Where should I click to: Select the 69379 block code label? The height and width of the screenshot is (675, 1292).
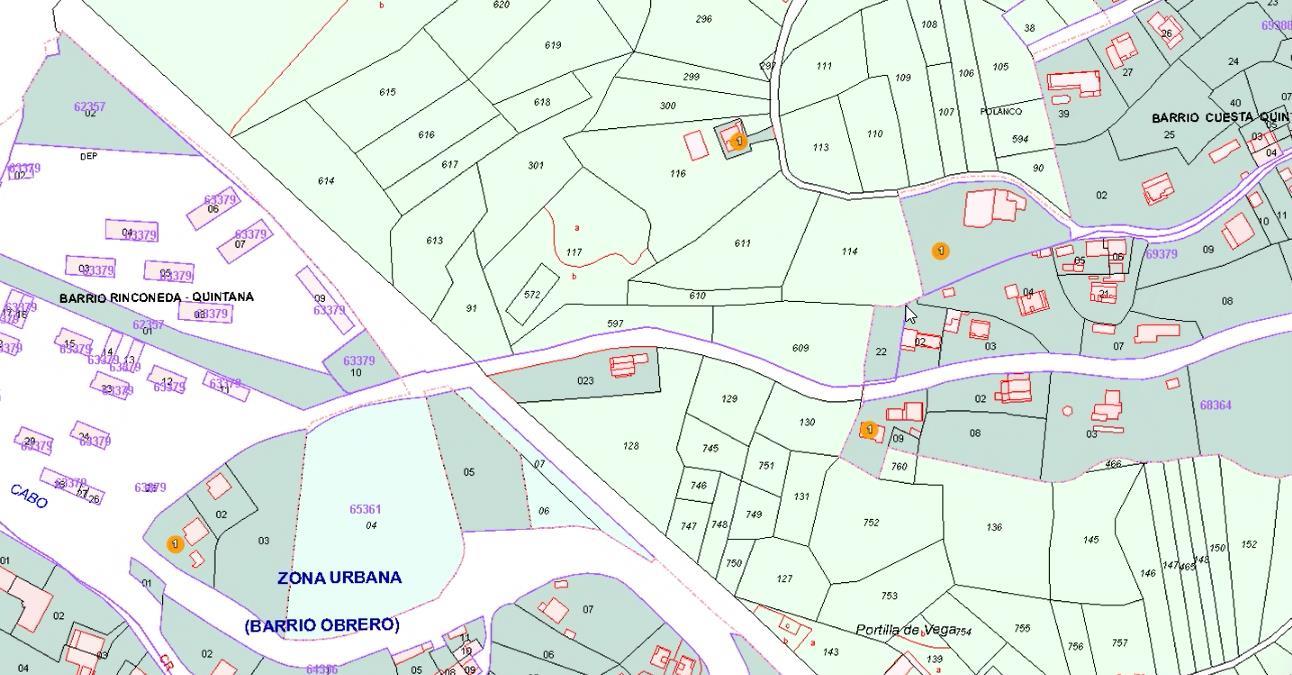tap(1161, 254)
